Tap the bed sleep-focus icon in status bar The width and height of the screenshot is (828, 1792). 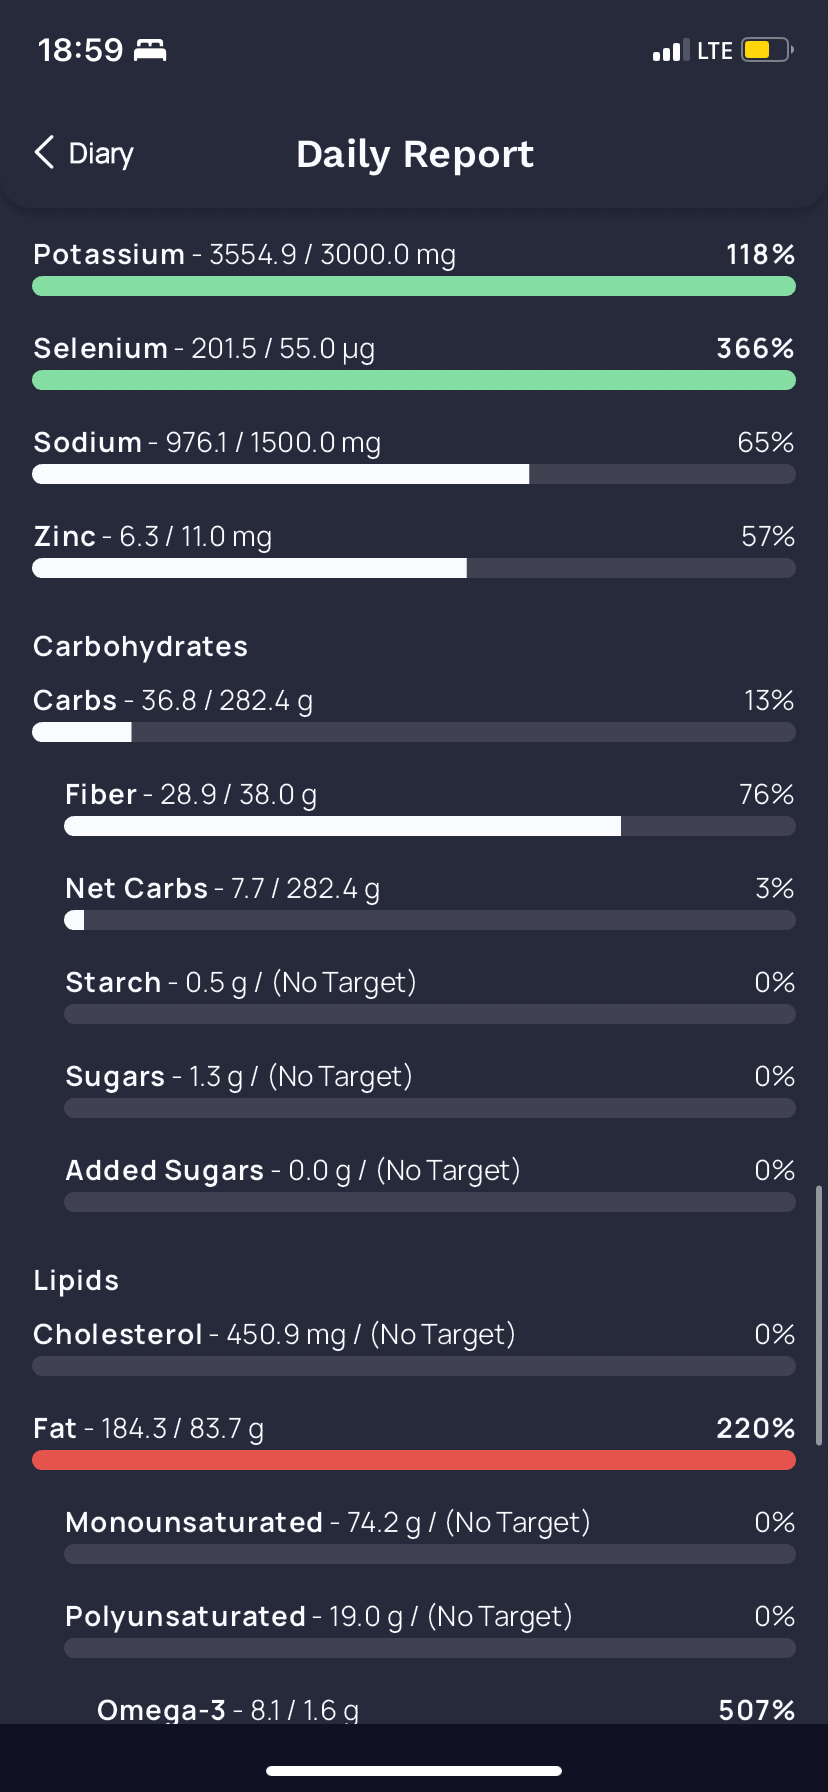150,50
